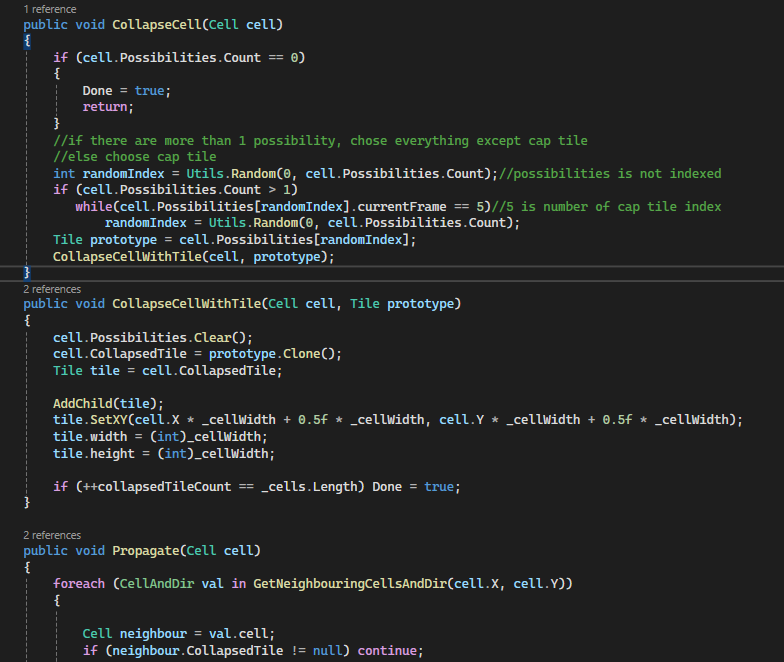This screenshot has height=662, width=784.
Task: Click 'Tile tile = cell.CollapsedTile;' line
Action: pos(168,370)
